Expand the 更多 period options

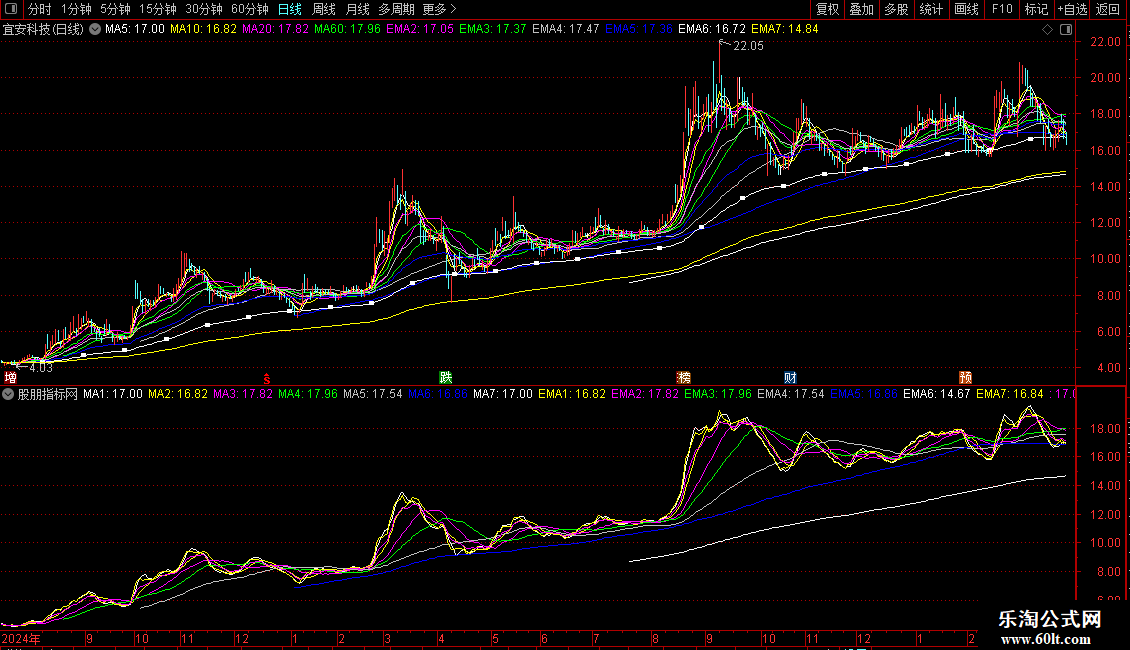440,9
